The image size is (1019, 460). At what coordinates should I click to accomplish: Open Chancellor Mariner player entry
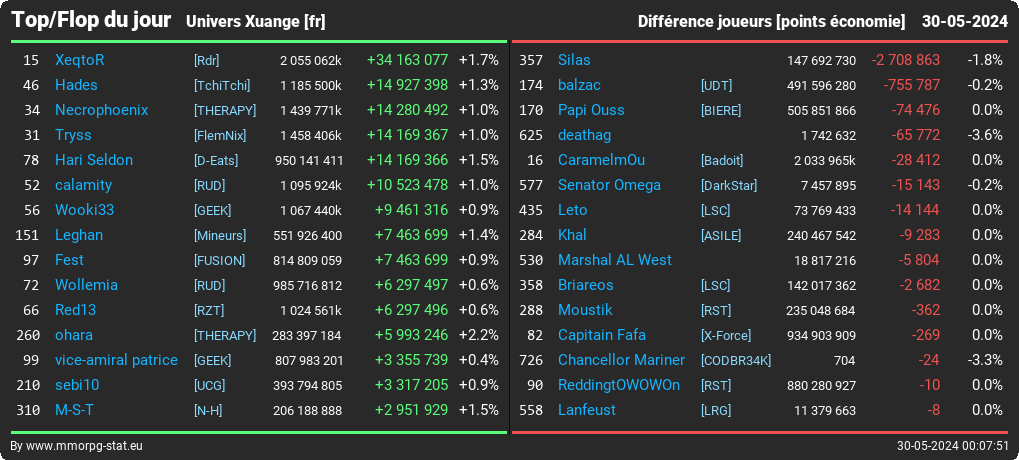[621, 360]
